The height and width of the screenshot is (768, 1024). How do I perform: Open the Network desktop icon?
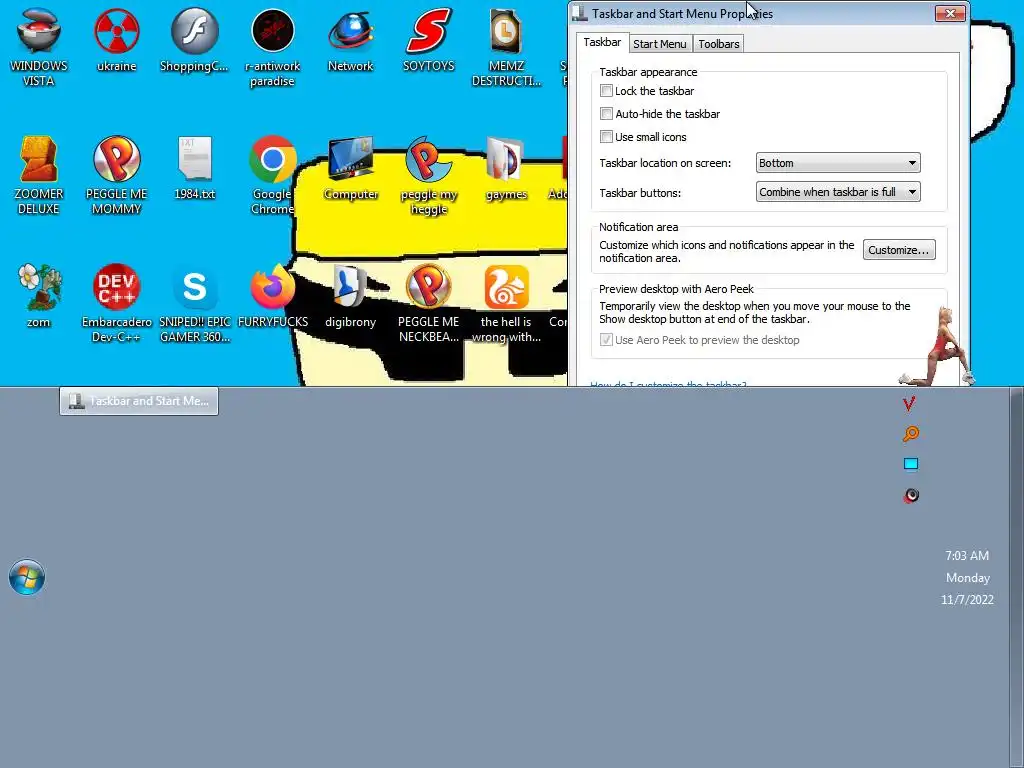point(351,40)
